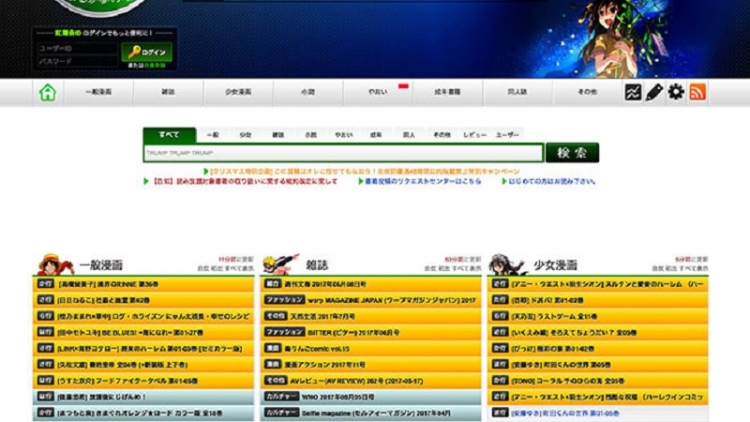Select the すべて search tab

[x=169, y=135]
